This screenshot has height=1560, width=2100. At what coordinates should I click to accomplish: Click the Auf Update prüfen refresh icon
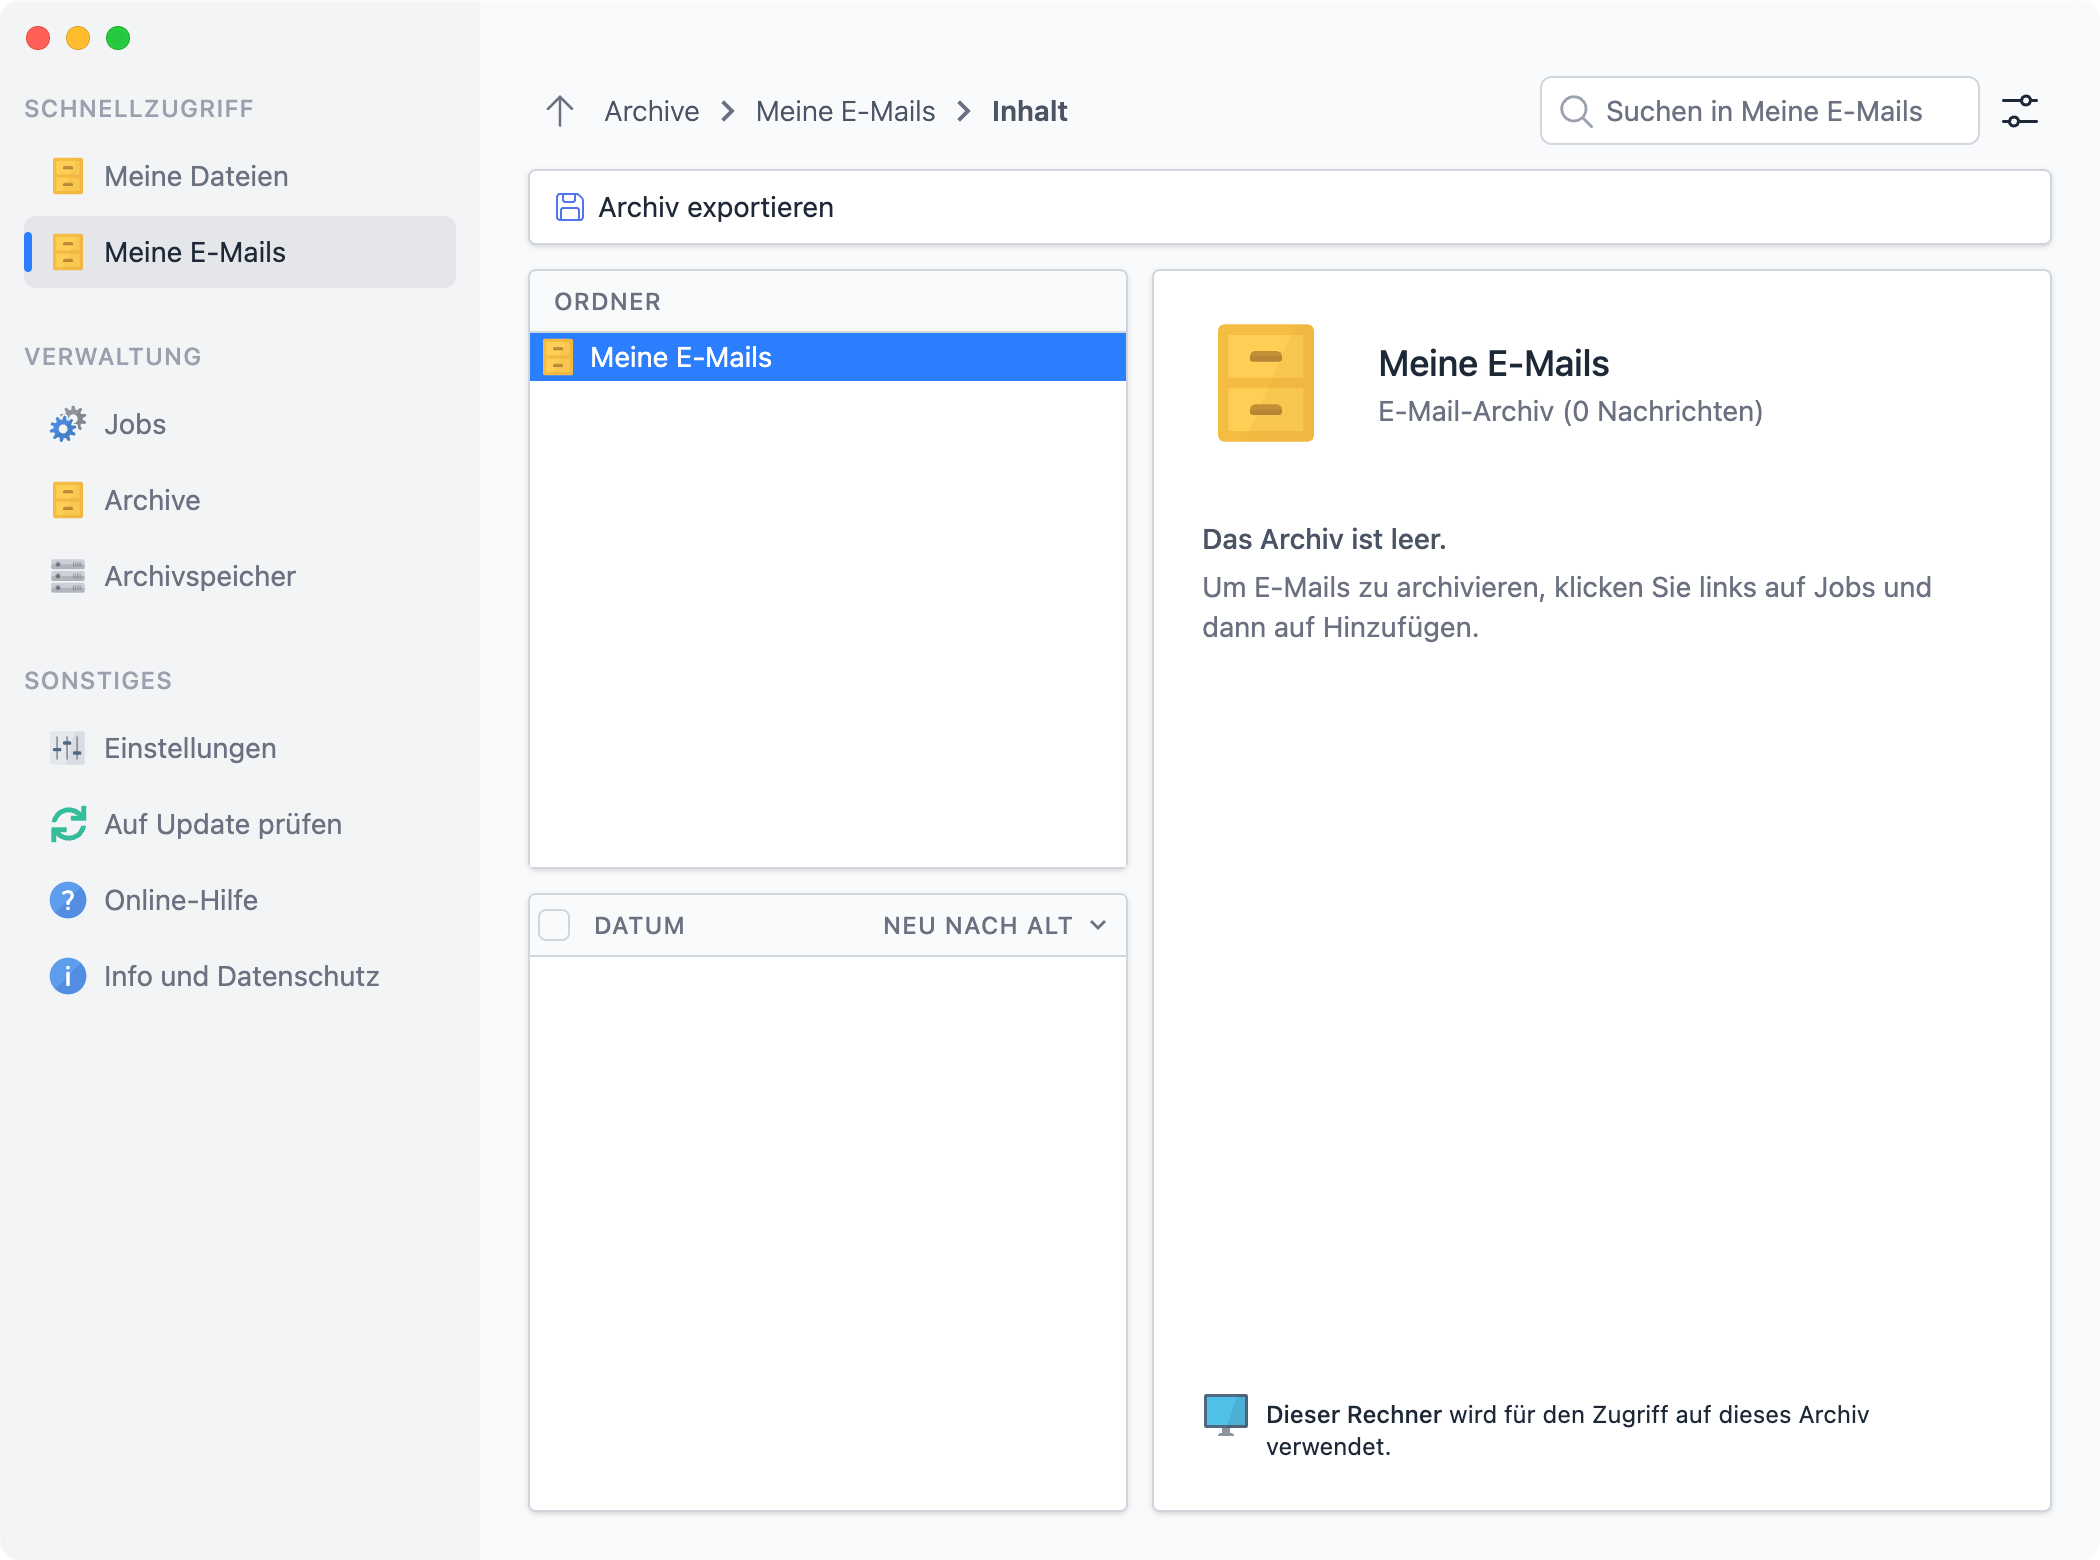(66, 824)
